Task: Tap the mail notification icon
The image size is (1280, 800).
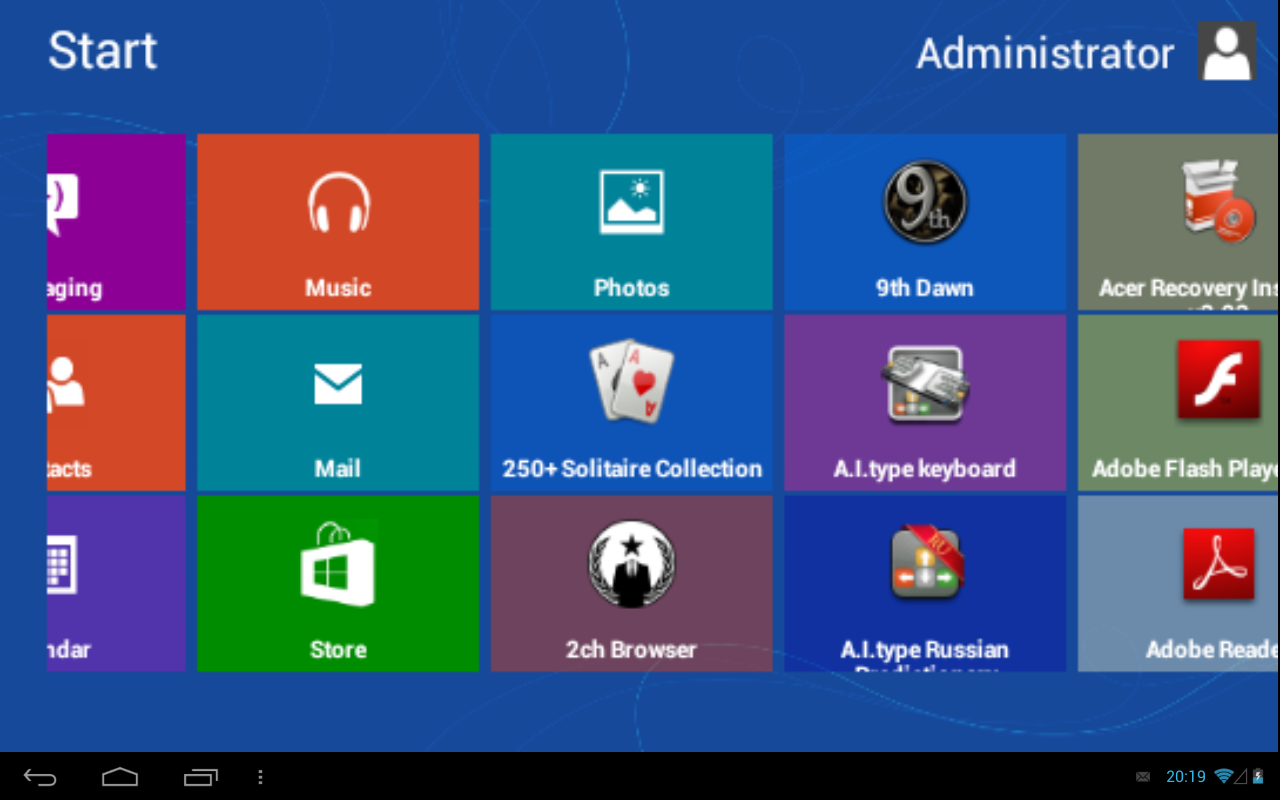Action: (1143, 777)
